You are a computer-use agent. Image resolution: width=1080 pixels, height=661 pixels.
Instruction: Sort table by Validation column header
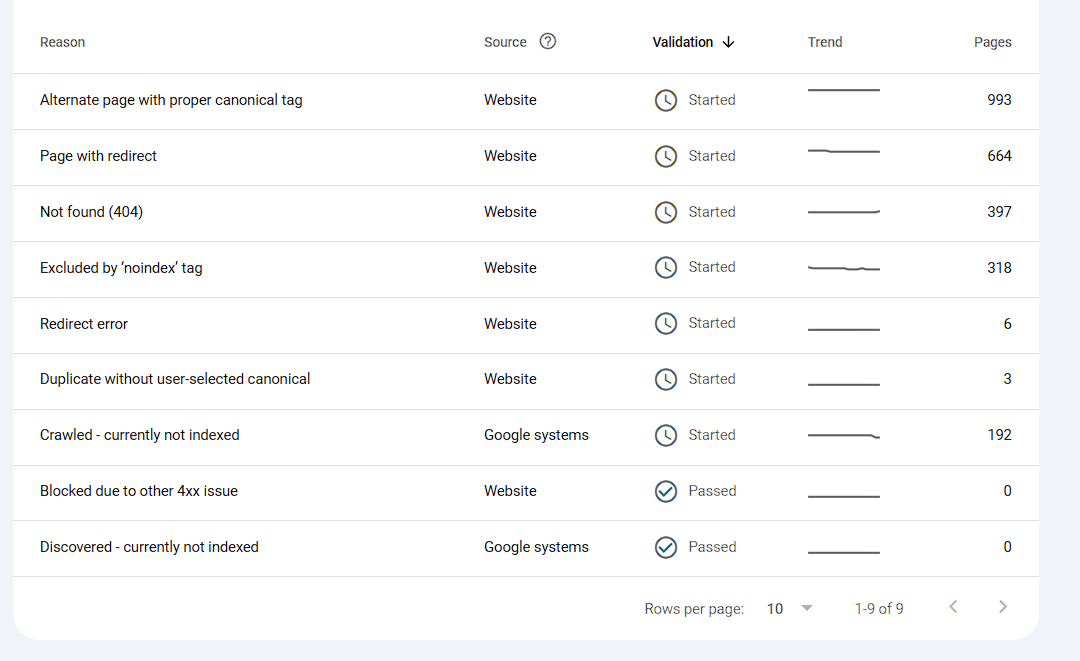[x=683, y=42]
